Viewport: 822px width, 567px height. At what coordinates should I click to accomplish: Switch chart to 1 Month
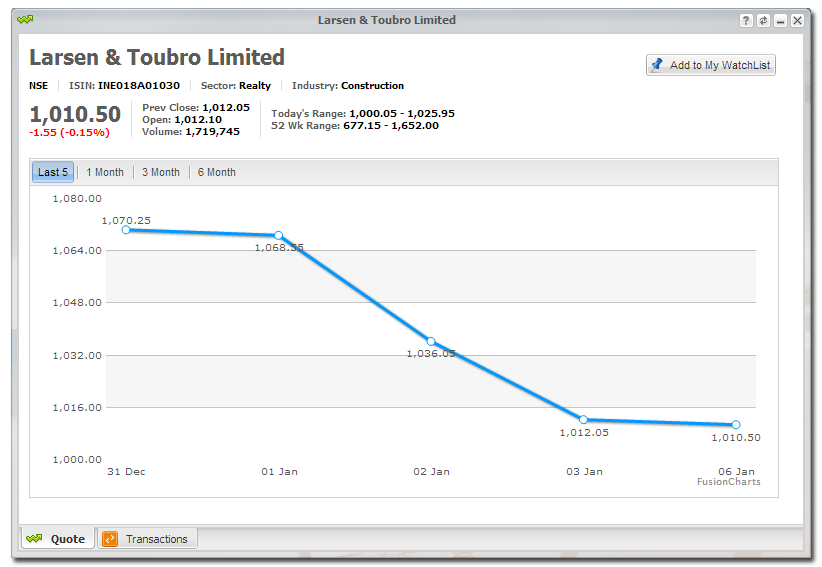[105, 172]
